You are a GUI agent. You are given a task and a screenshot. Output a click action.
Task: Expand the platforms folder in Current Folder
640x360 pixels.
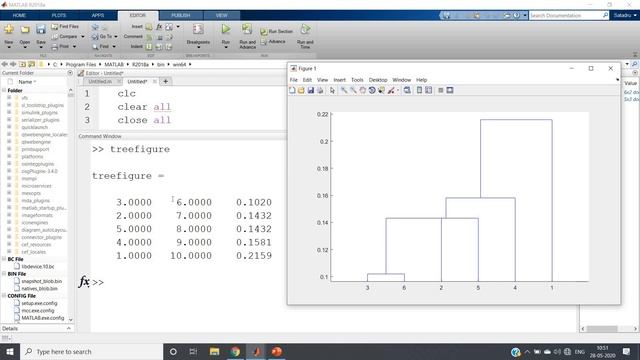(9, 156)
